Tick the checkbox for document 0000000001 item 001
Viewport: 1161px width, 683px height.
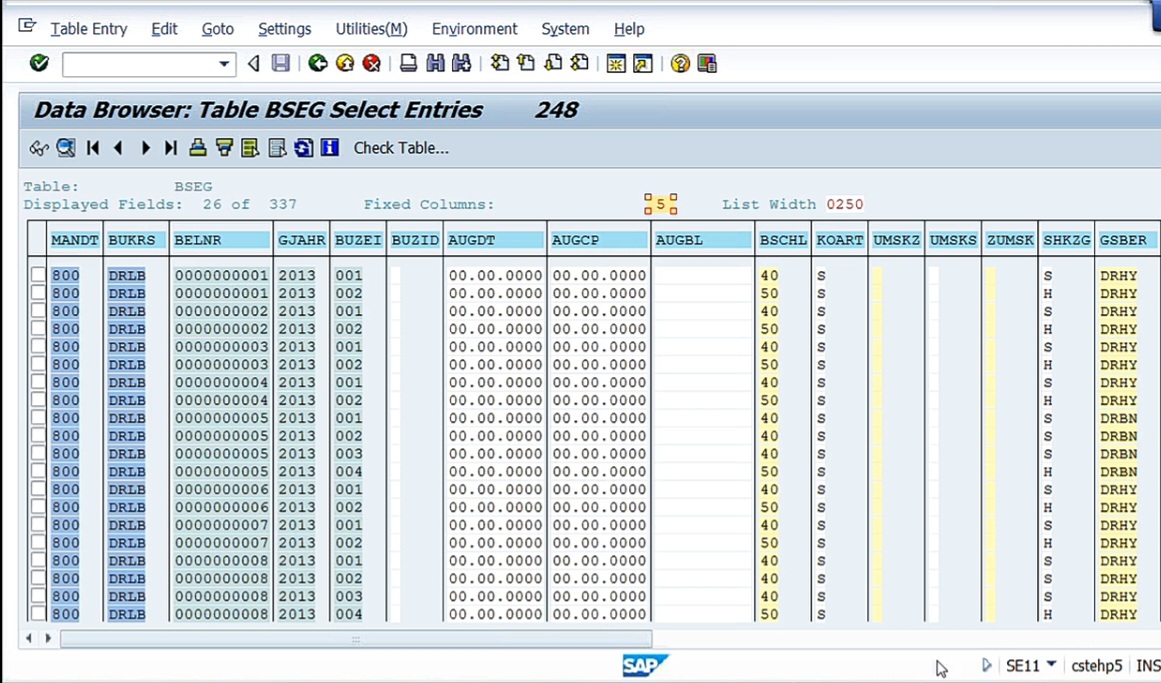coord(38,275)
